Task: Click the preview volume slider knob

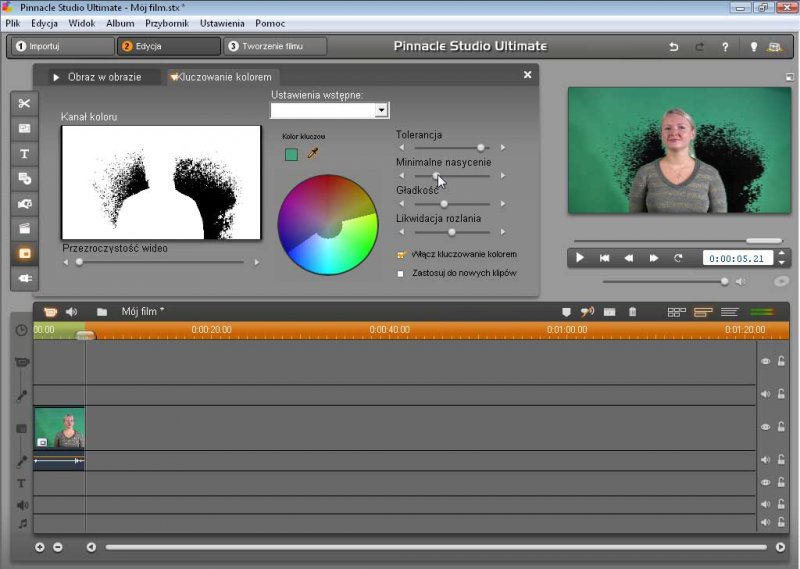Action: click(724, 281)
